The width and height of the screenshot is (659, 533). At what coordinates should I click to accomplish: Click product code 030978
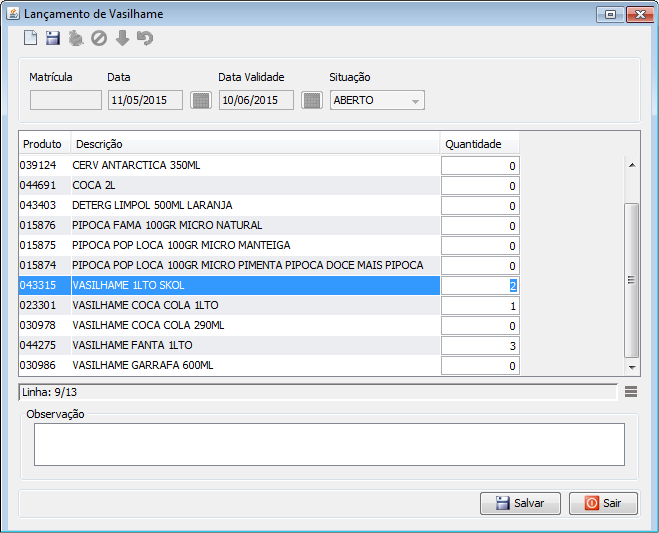38,325
